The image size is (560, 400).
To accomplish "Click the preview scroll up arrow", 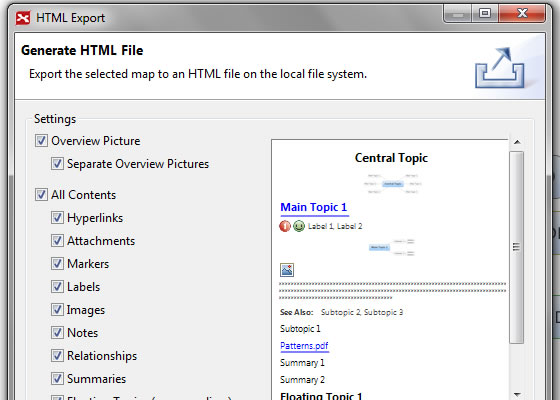I will pyautogui.click(x=516, y=142).
